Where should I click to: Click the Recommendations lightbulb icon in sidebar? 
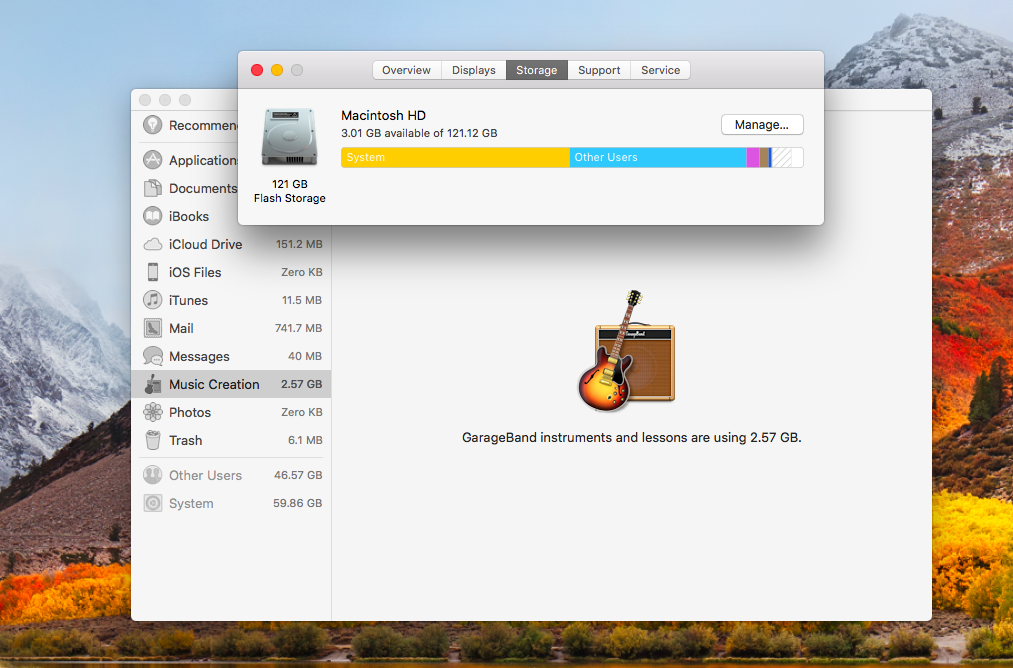point(152,125)
